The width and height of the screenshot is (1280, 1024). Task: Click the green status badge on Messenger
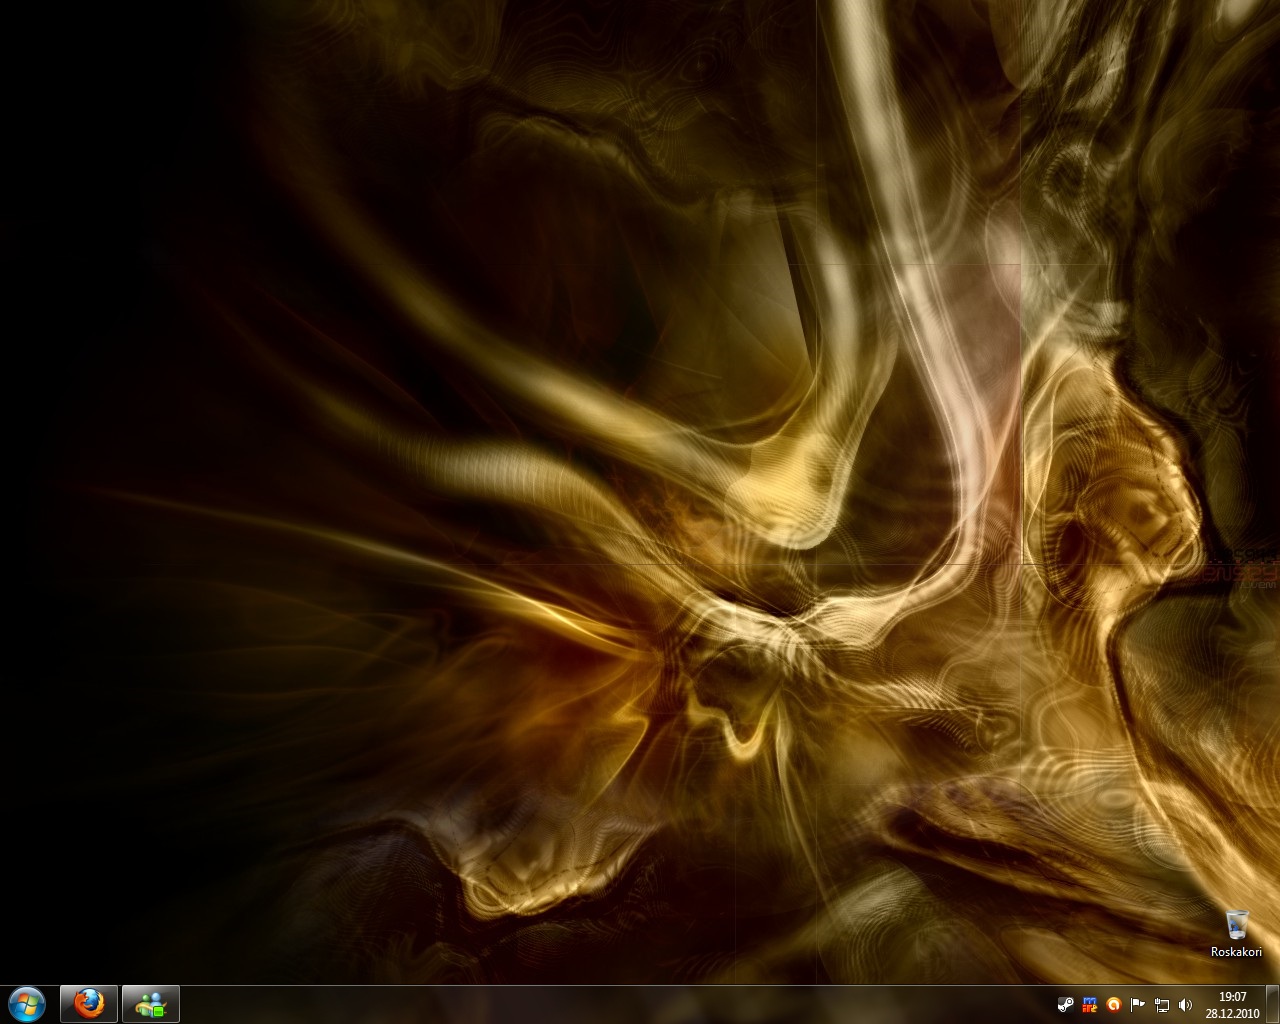158,1009
